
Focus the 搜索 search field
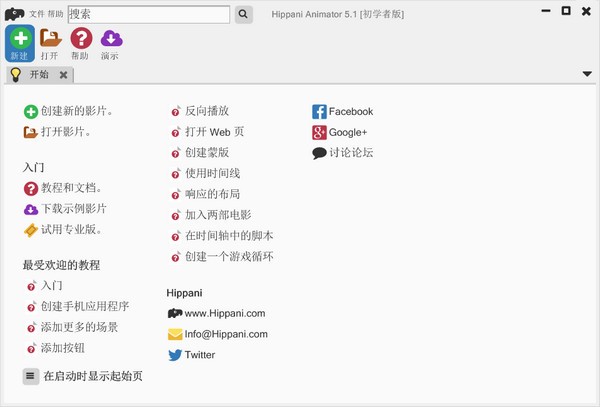(149, 15)
